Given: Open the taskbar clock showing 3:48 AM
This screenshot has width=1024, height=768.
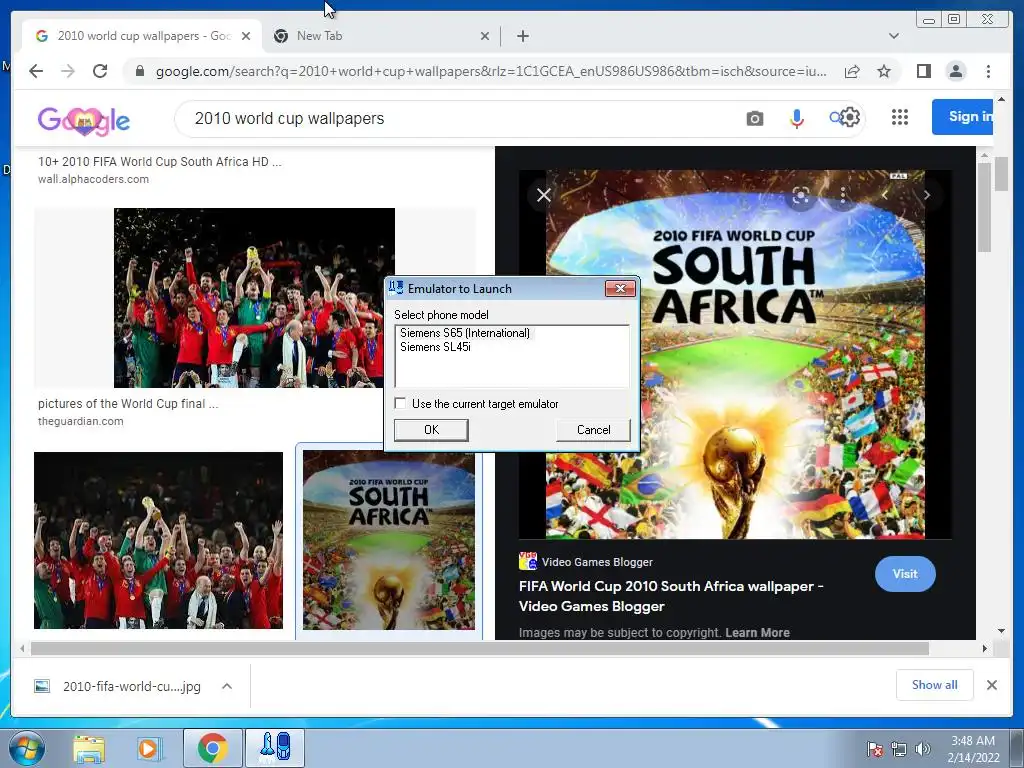Looking at the screenshot, I should tap(972, 749).
